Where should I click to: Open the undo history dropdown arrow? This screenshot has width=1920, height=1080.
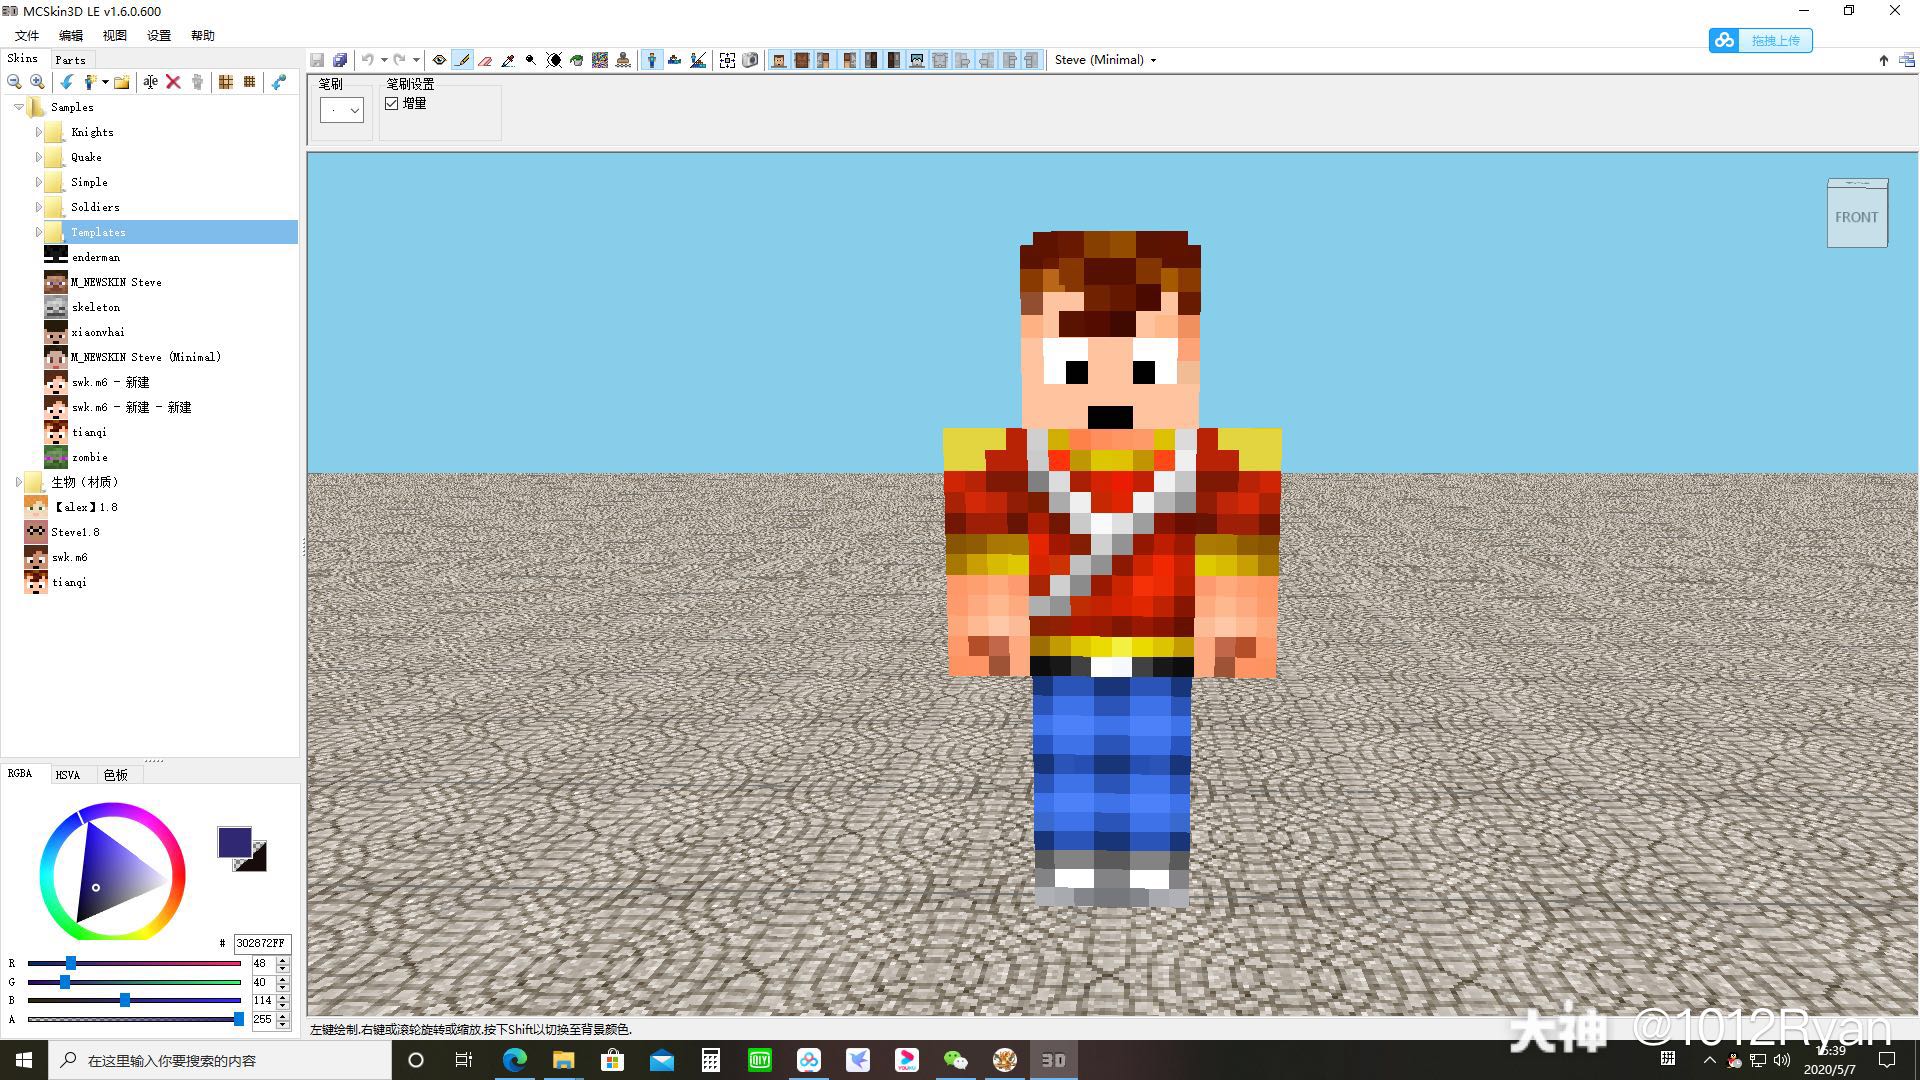384,60
